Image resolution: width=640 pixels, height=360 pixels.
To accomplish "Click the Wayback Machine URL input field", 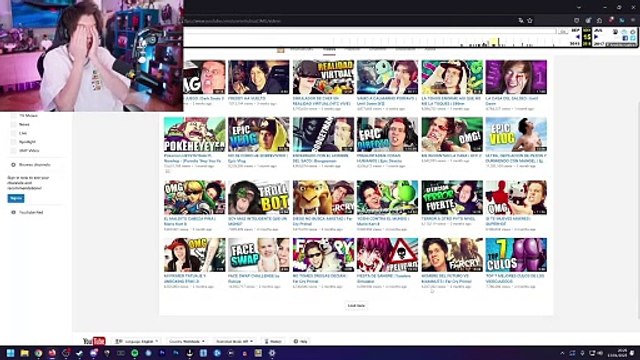I will [x=369, y=31].
